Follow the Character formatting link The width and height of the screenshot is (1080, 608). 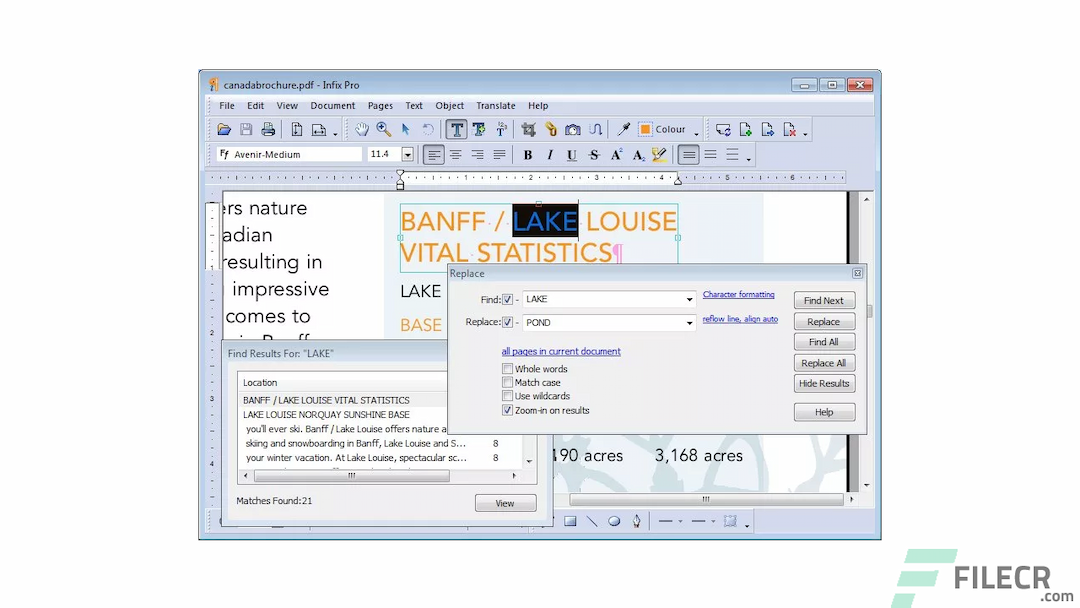coord(738,294)
